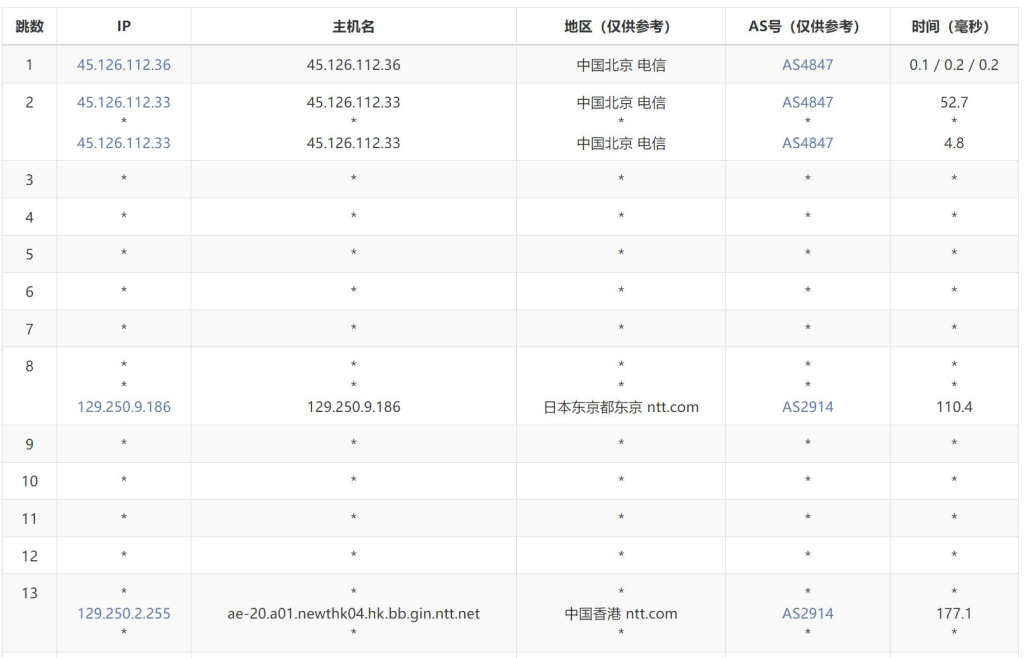
Task: Select hop number 2
Action: tap(29, 102)
